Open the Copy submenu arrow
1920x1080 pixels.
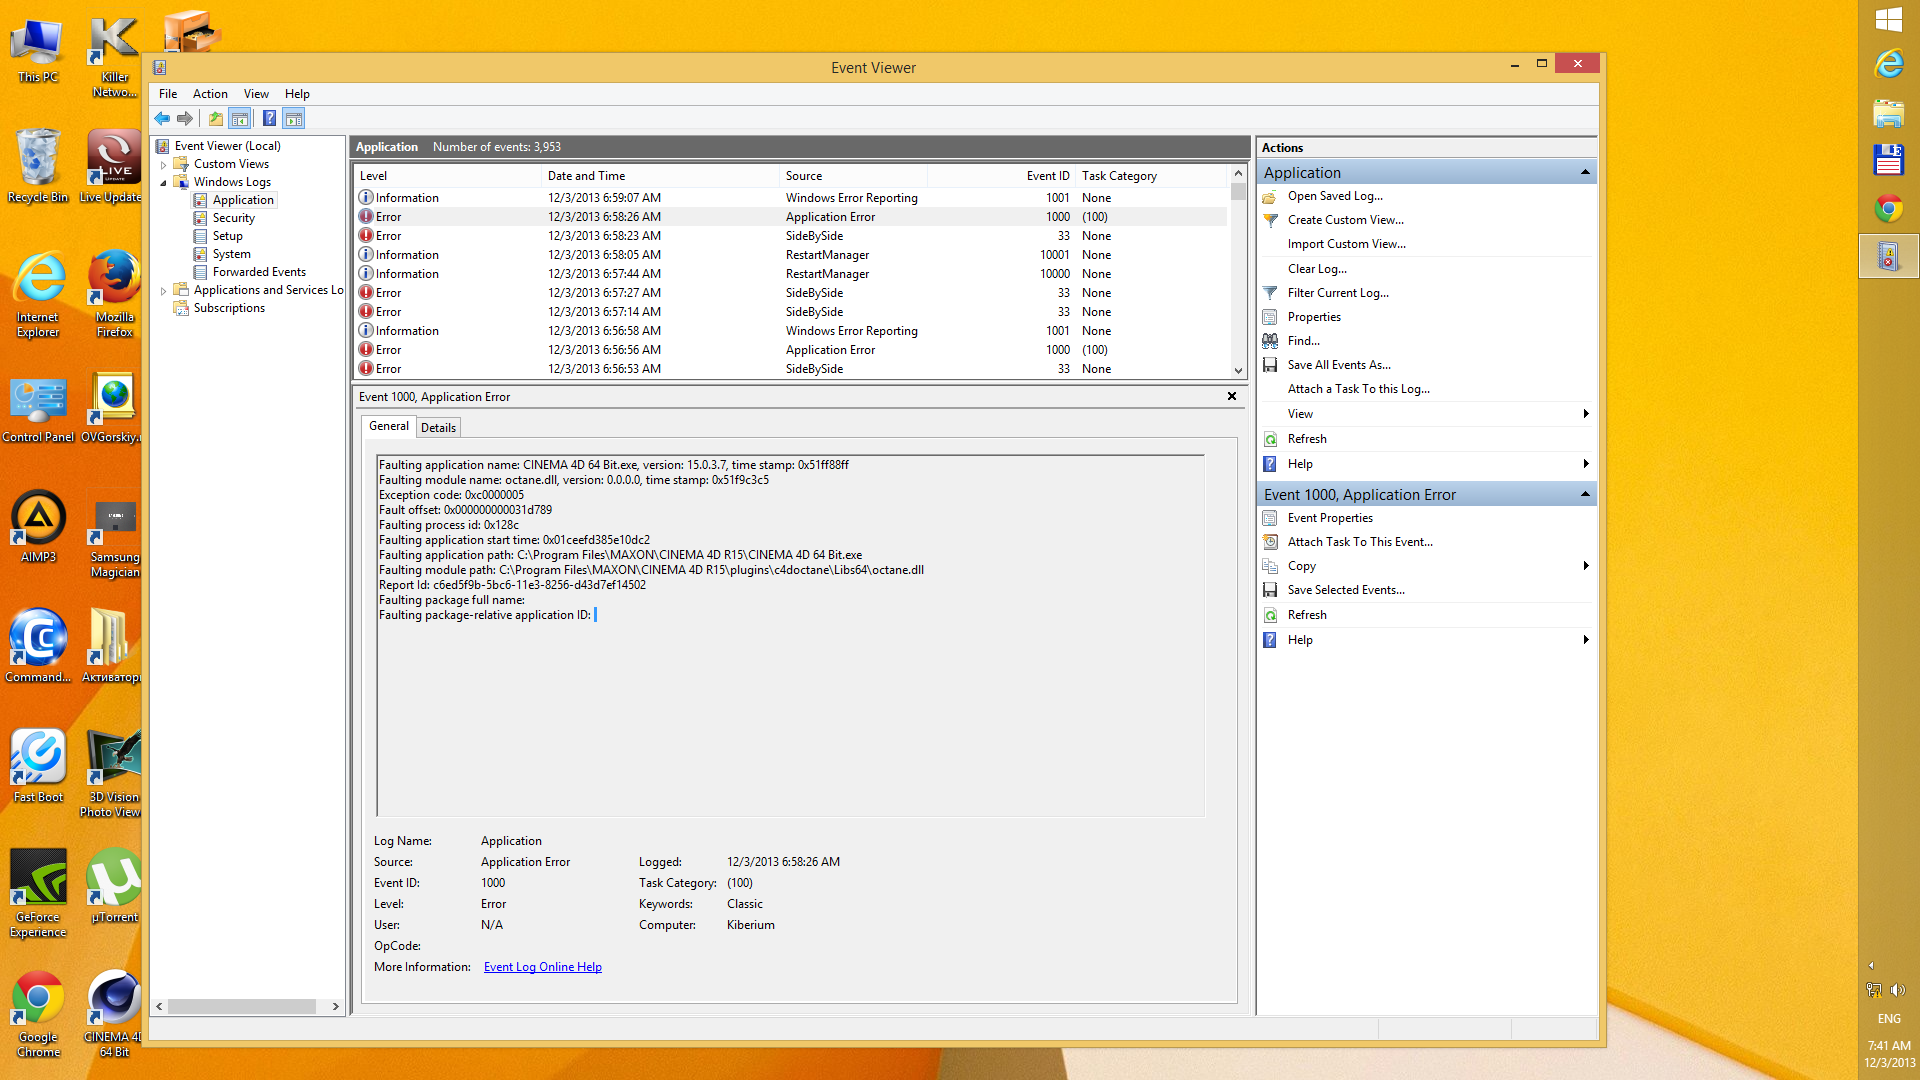1586,566
